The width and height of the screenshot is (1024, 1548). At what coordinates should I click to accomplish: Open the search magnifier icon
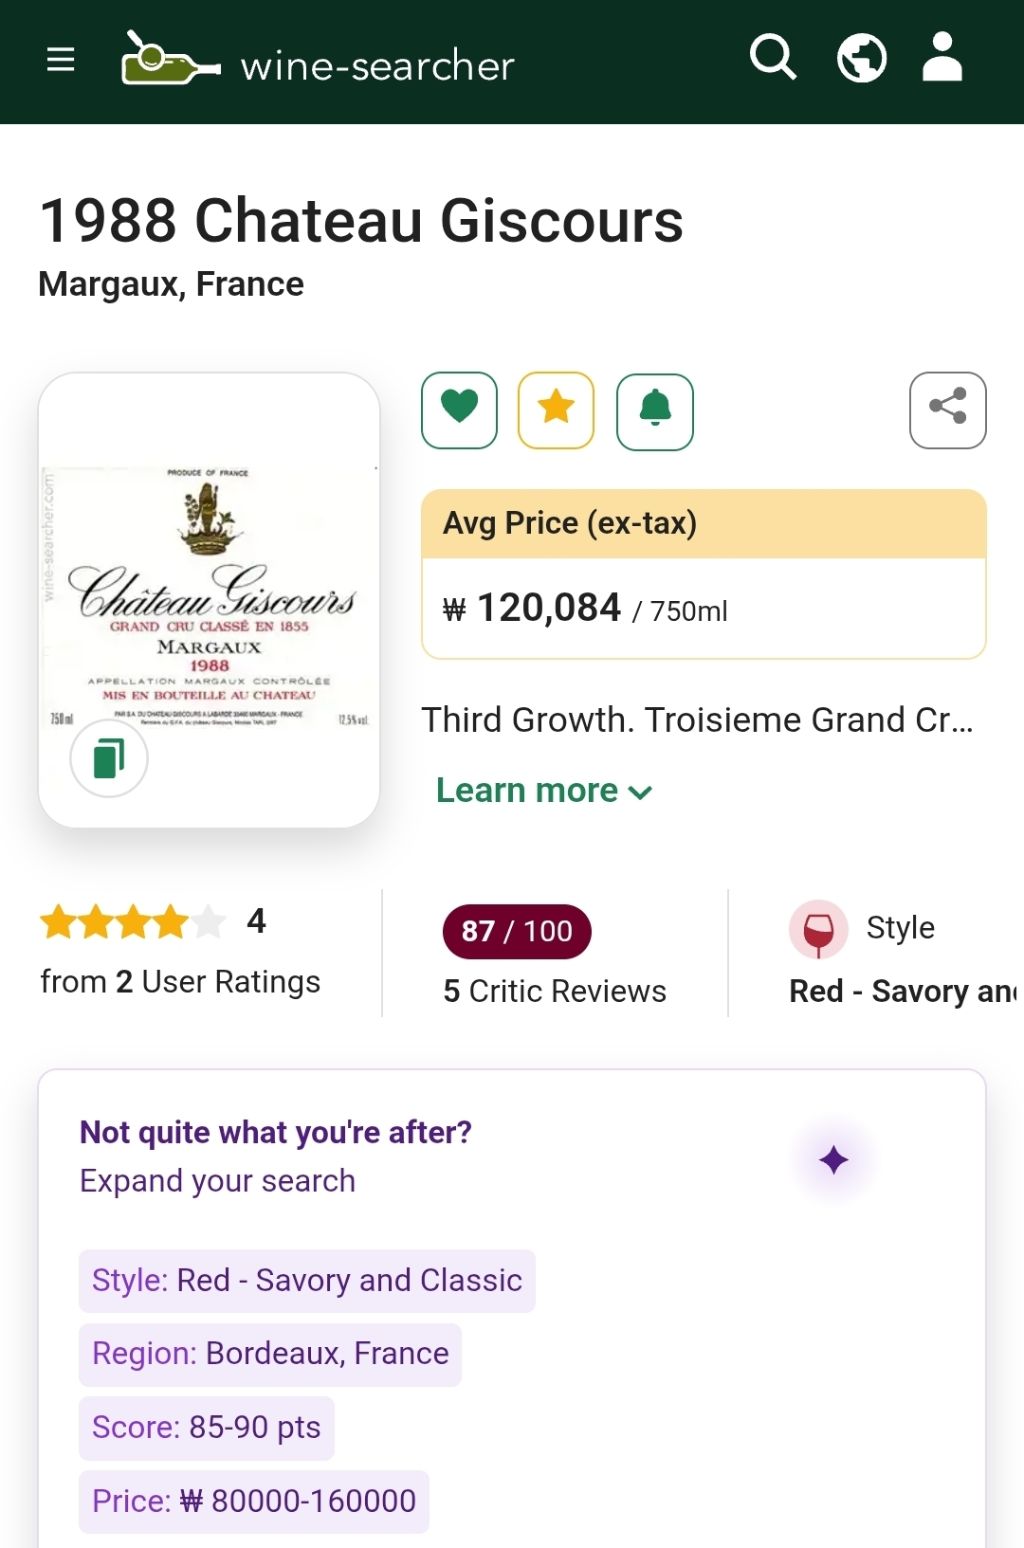[772, 58]
